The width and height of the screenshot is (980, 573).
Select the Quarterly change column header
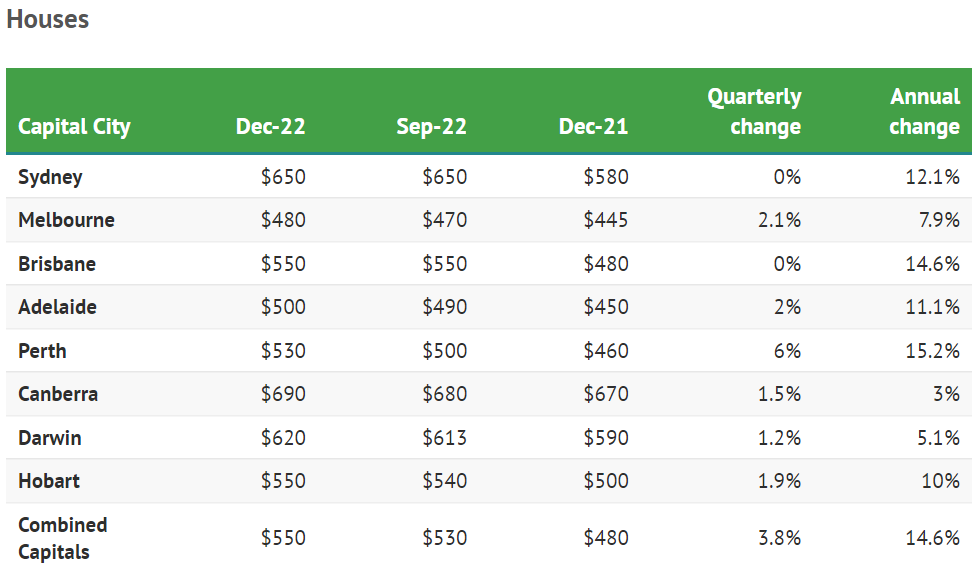pos(755,111)
